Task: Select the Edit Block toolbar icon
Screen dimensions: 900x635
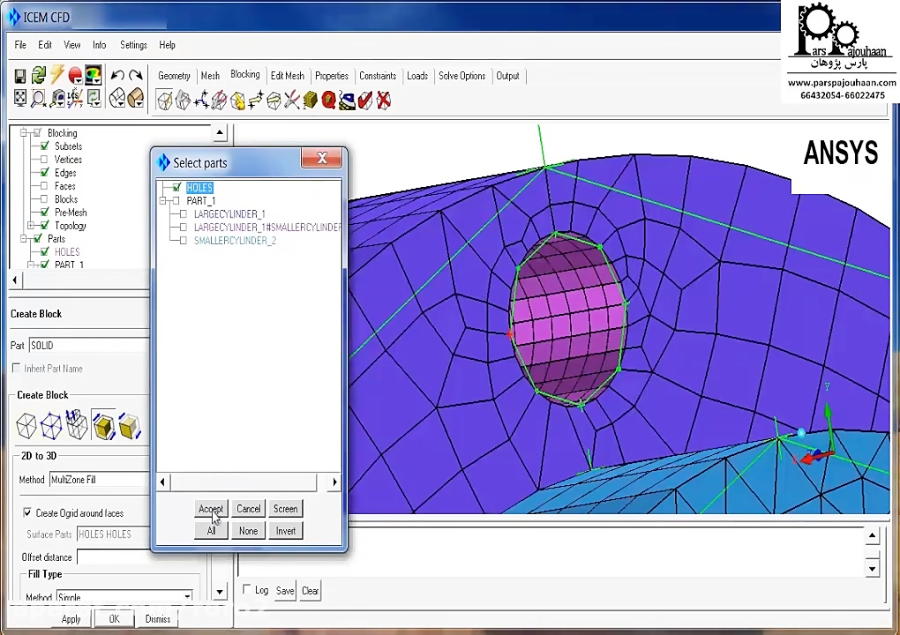Action: tap(219, 100)
